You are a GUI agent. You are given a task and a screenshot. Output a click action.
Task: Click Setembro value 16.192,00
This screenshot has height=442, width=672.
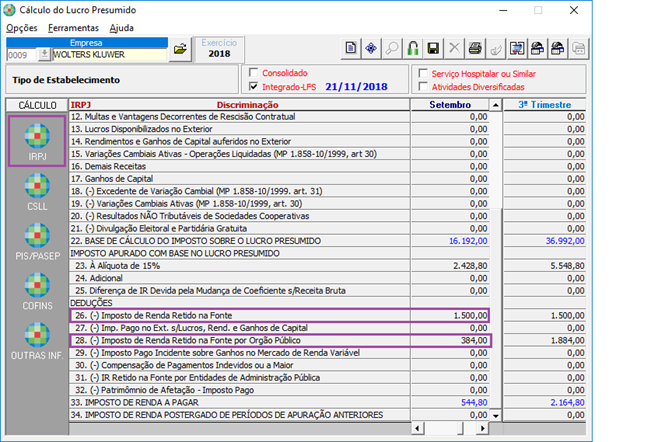point(468,241)
